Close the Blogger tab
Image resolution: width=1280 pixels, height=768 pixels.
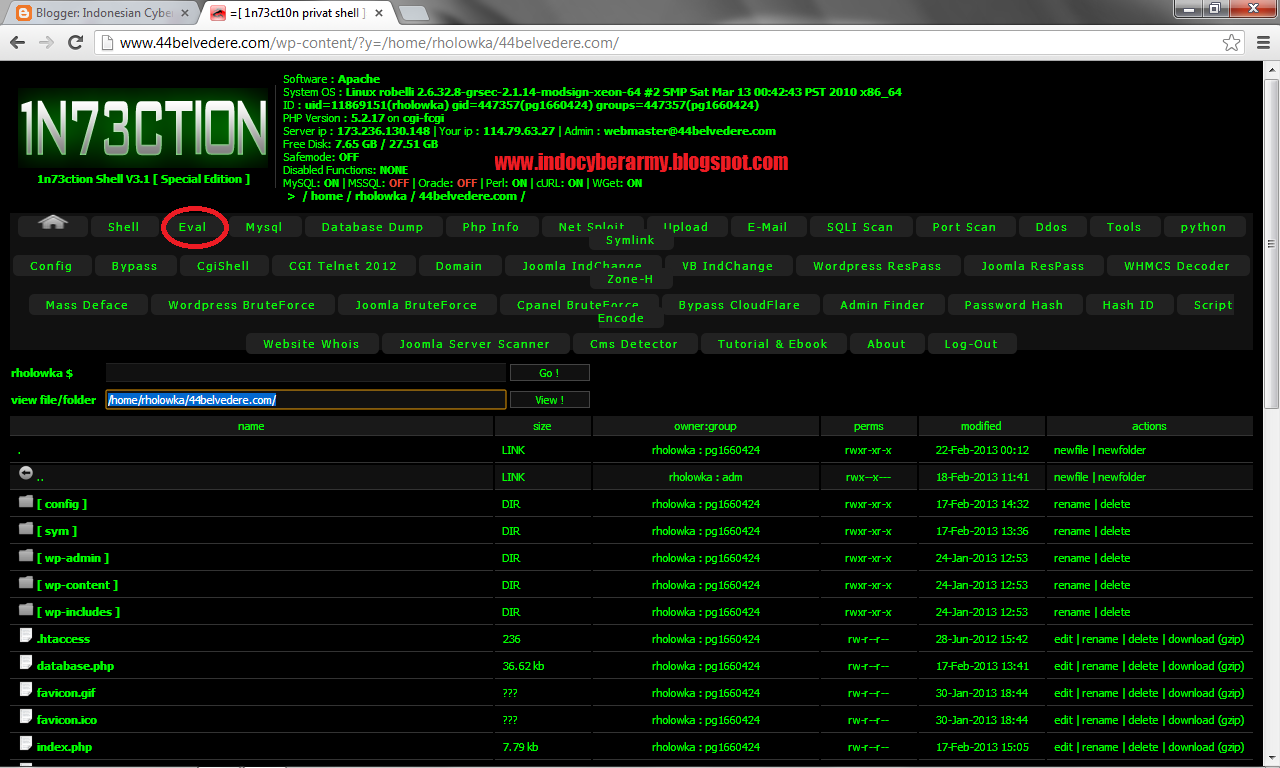pos(183,13)
